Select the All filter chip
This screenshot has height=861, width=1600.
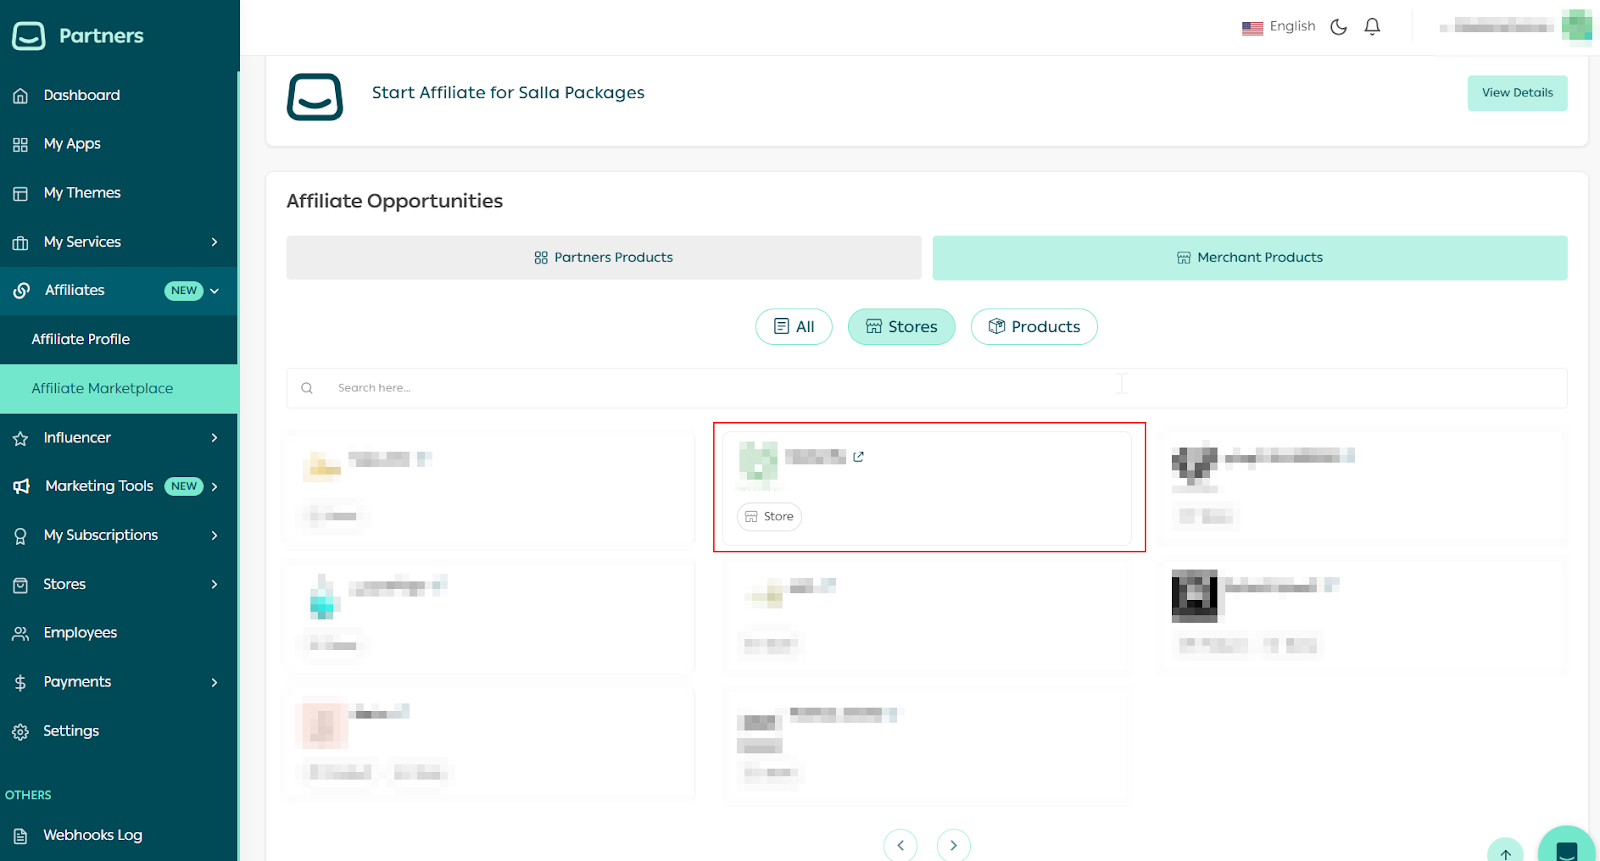pos(794,327)
